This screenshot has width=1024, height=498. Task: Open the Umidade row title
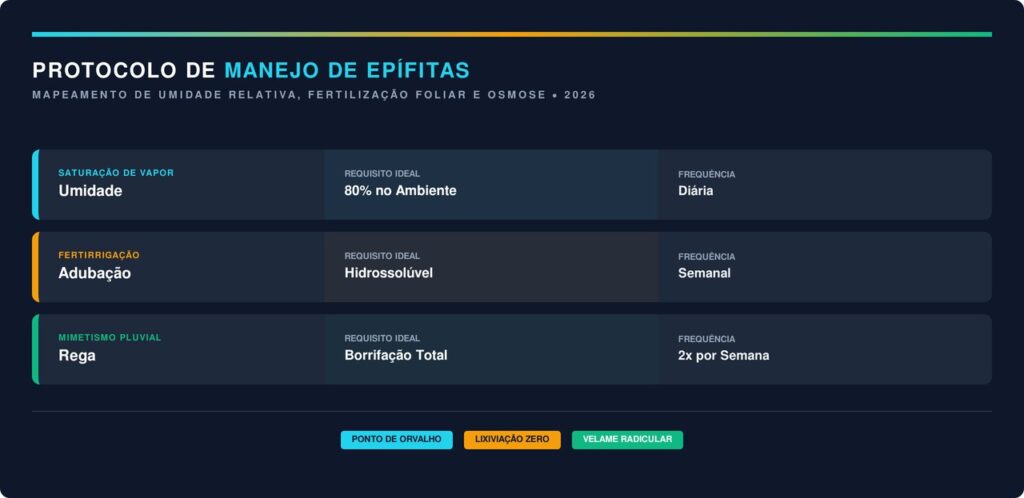[x=90, y=191]
